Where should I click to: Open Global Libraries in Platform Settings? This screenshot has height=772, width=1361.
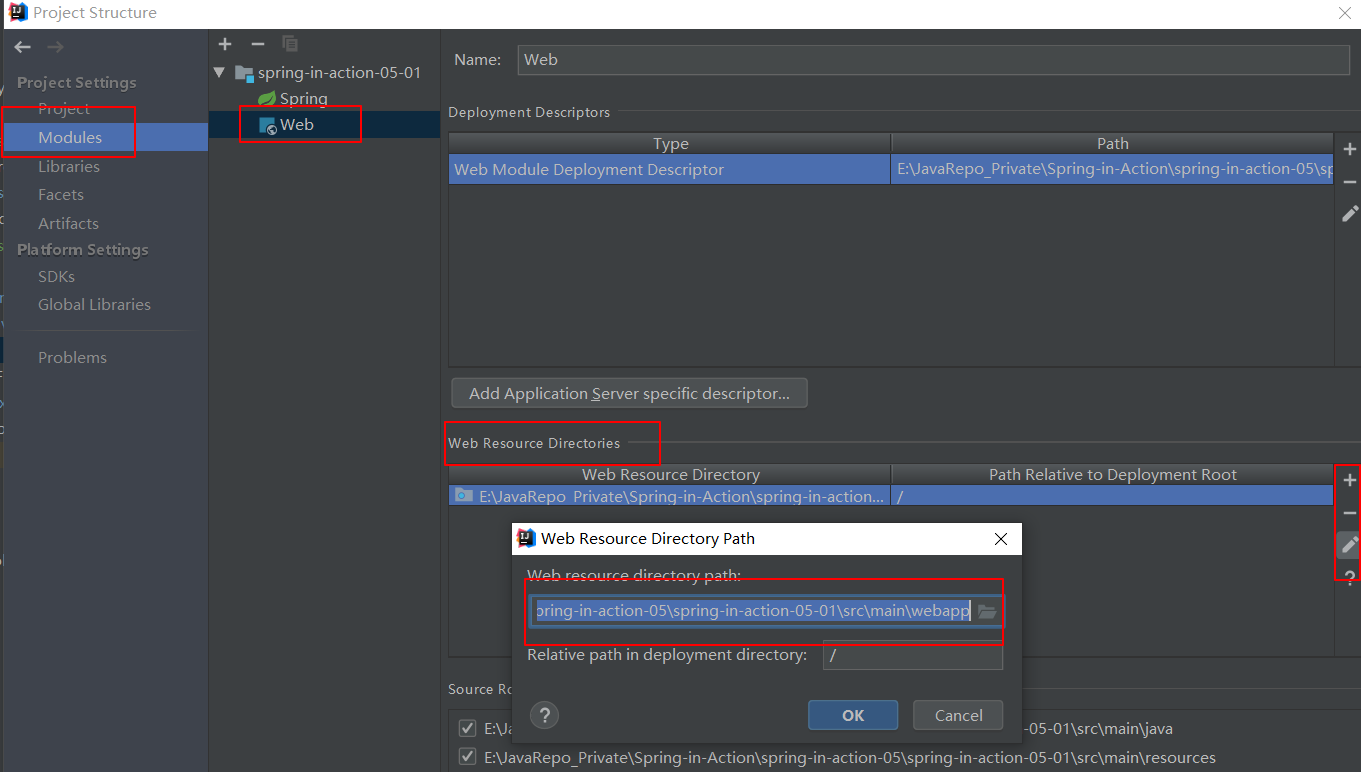tap(94, 304)
